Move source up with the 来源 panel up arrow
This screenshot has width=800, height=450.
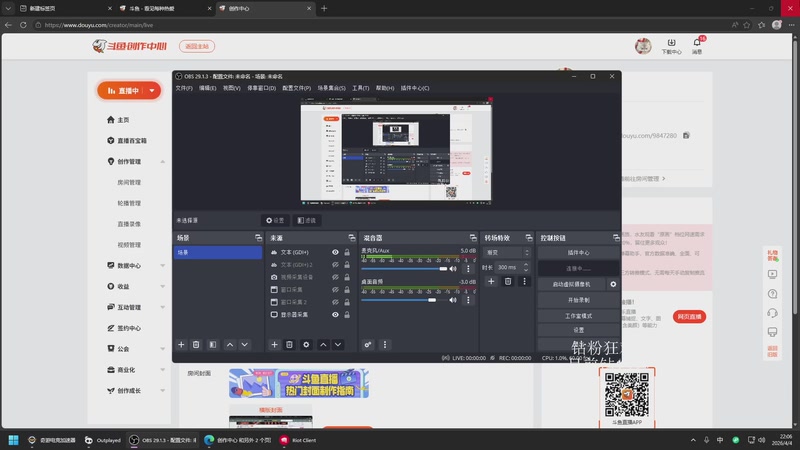(x=323, y=345)
